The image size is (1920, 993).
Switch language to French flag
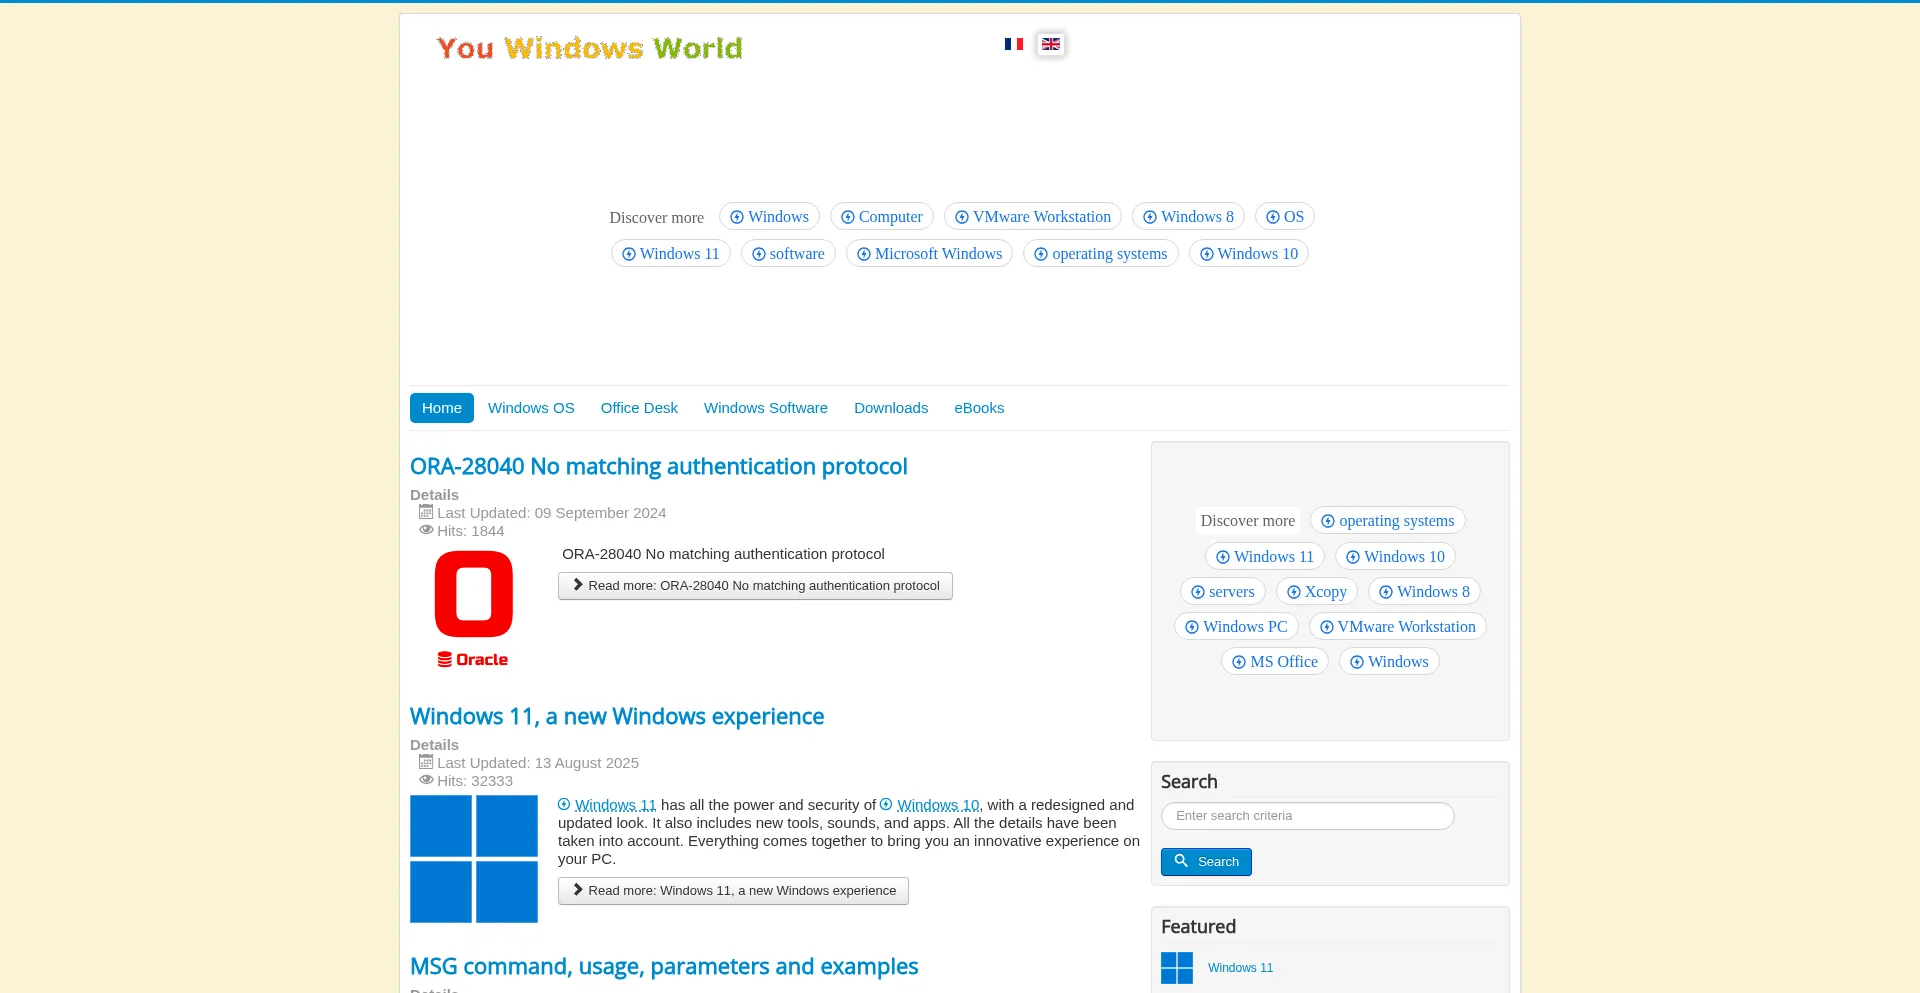(1013, 44)
